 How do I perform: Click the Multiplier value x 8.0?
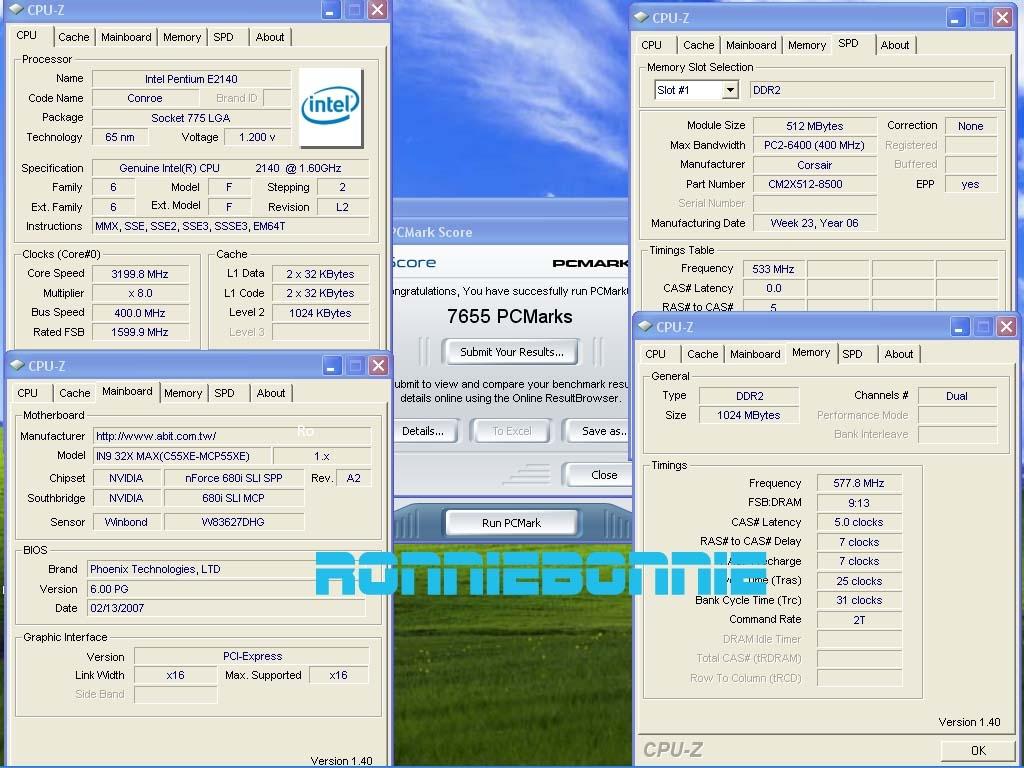pyautogui.click(x=140, y=293)
